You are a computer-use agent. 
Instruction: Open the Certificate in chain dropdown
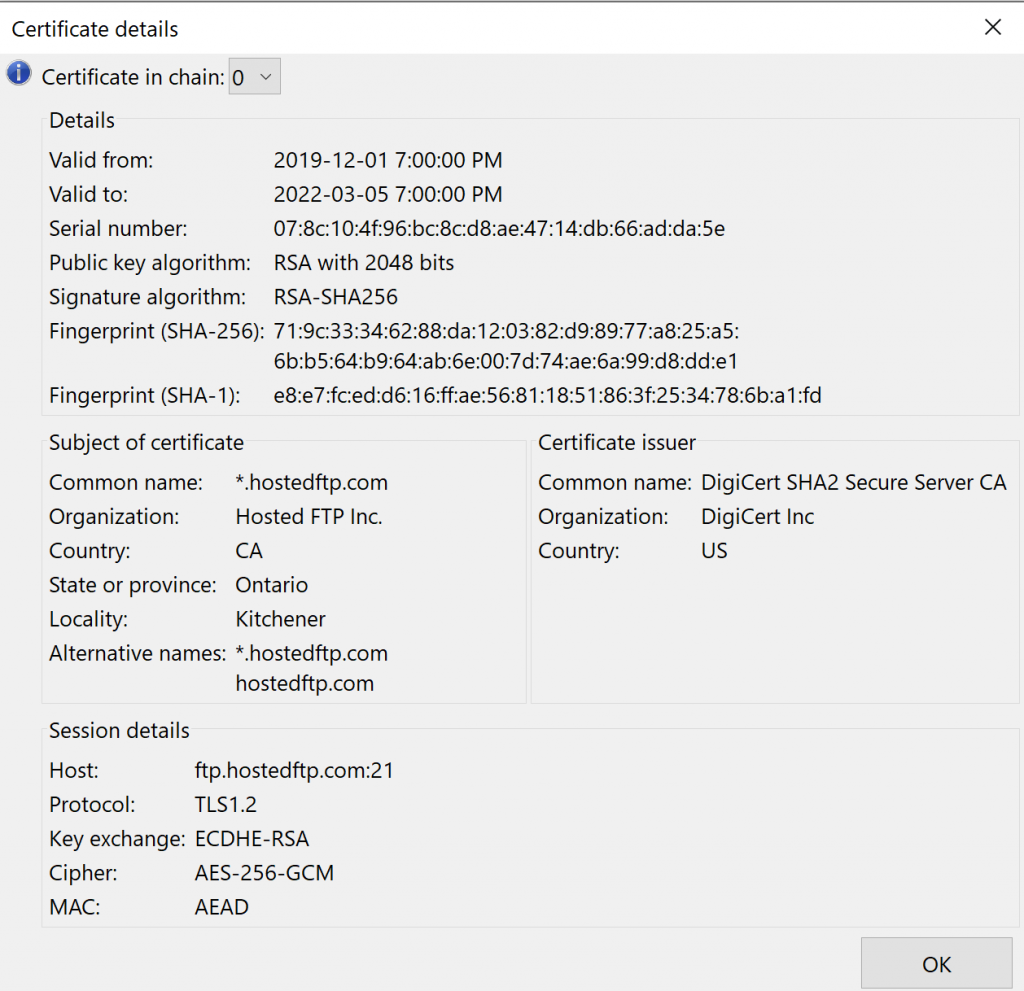255,76
